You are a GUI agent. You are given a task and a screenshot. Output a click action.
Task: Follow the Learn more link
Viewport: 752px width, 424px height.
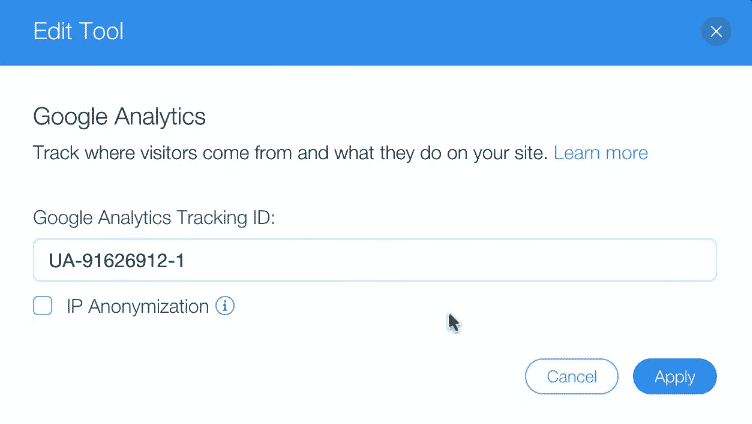(600, 153)
